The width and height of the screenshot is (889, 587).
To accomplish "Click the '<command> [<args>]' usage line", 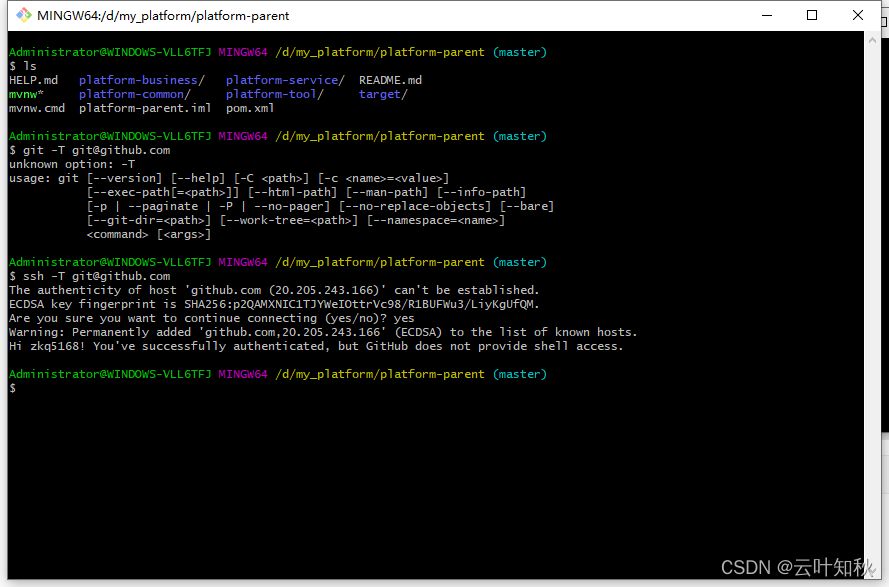I will (149, 234).
